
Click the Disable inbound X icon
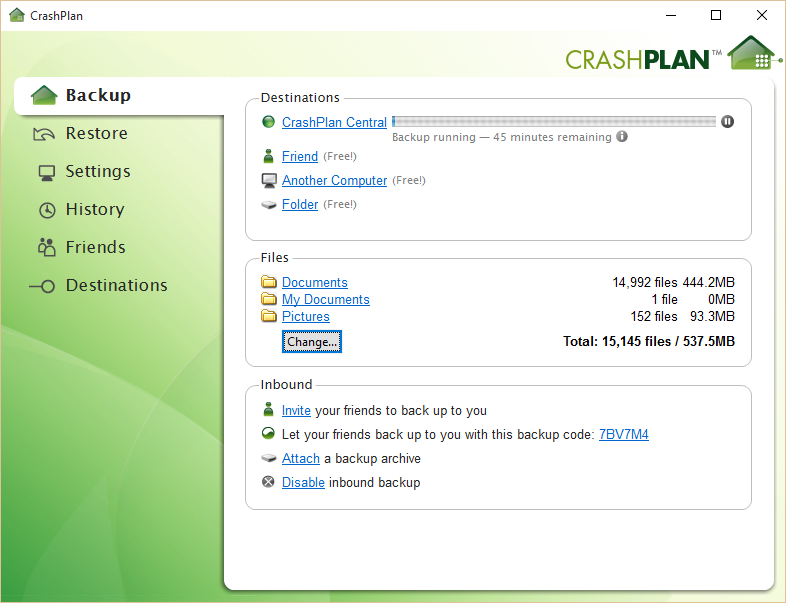[x=269, y=482]
